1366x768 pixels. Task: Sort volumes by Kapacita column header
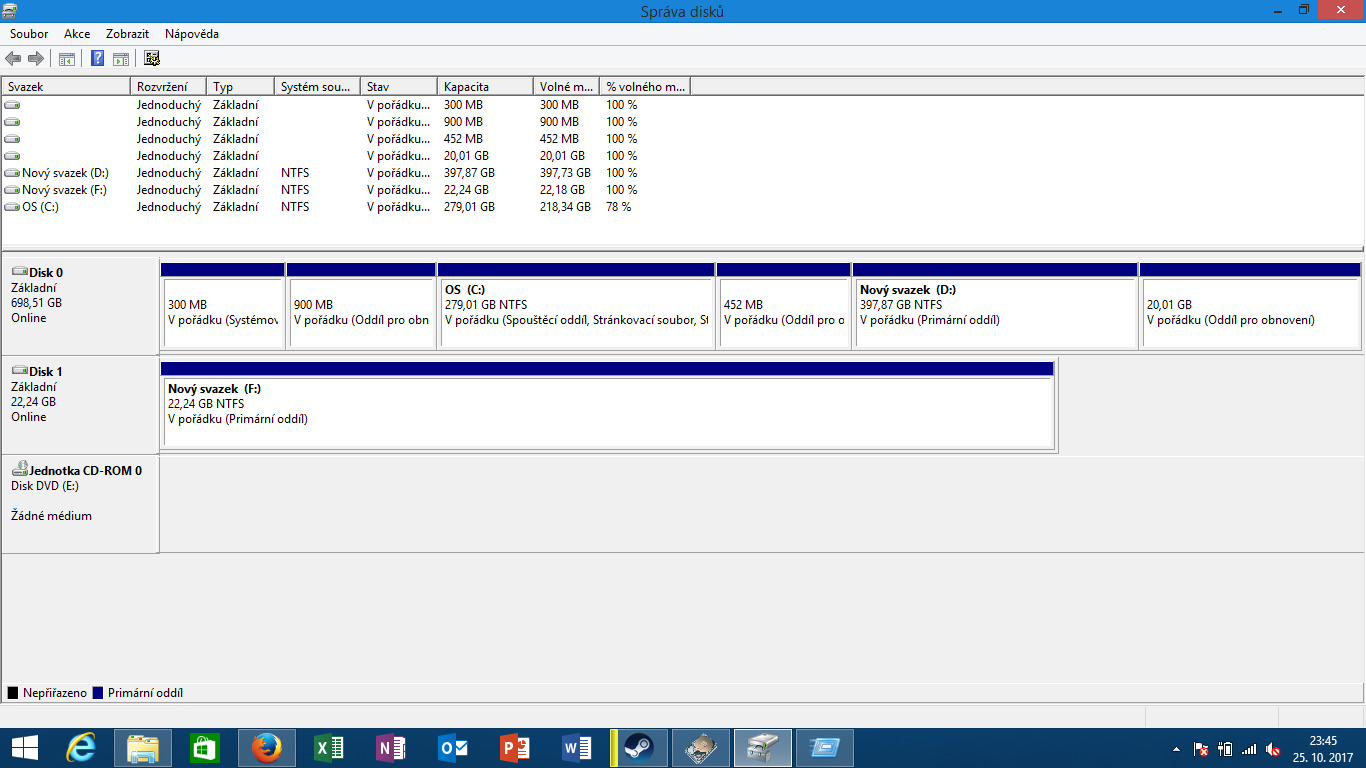485,87
